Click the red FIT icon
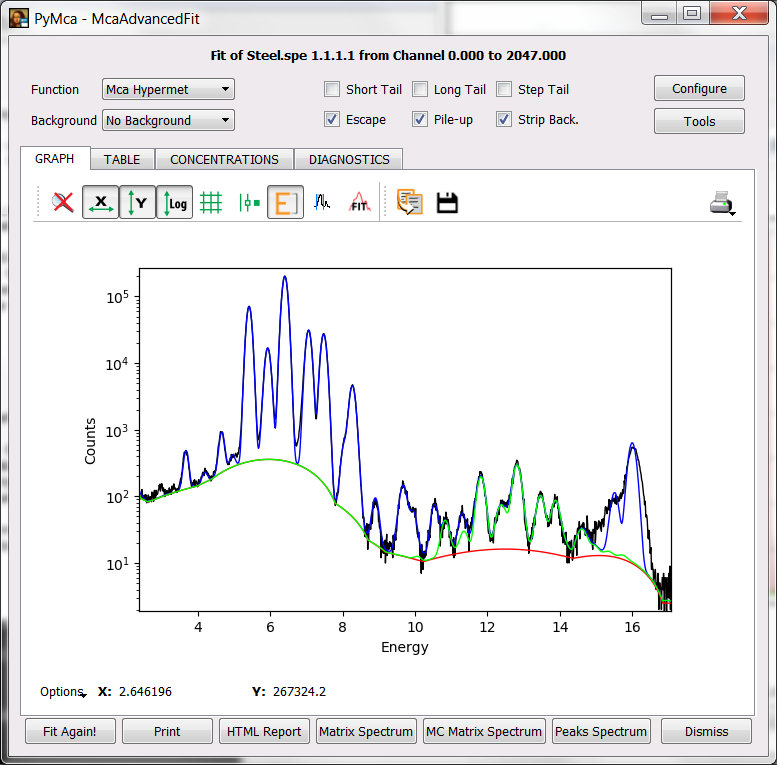 click(359, 202)
